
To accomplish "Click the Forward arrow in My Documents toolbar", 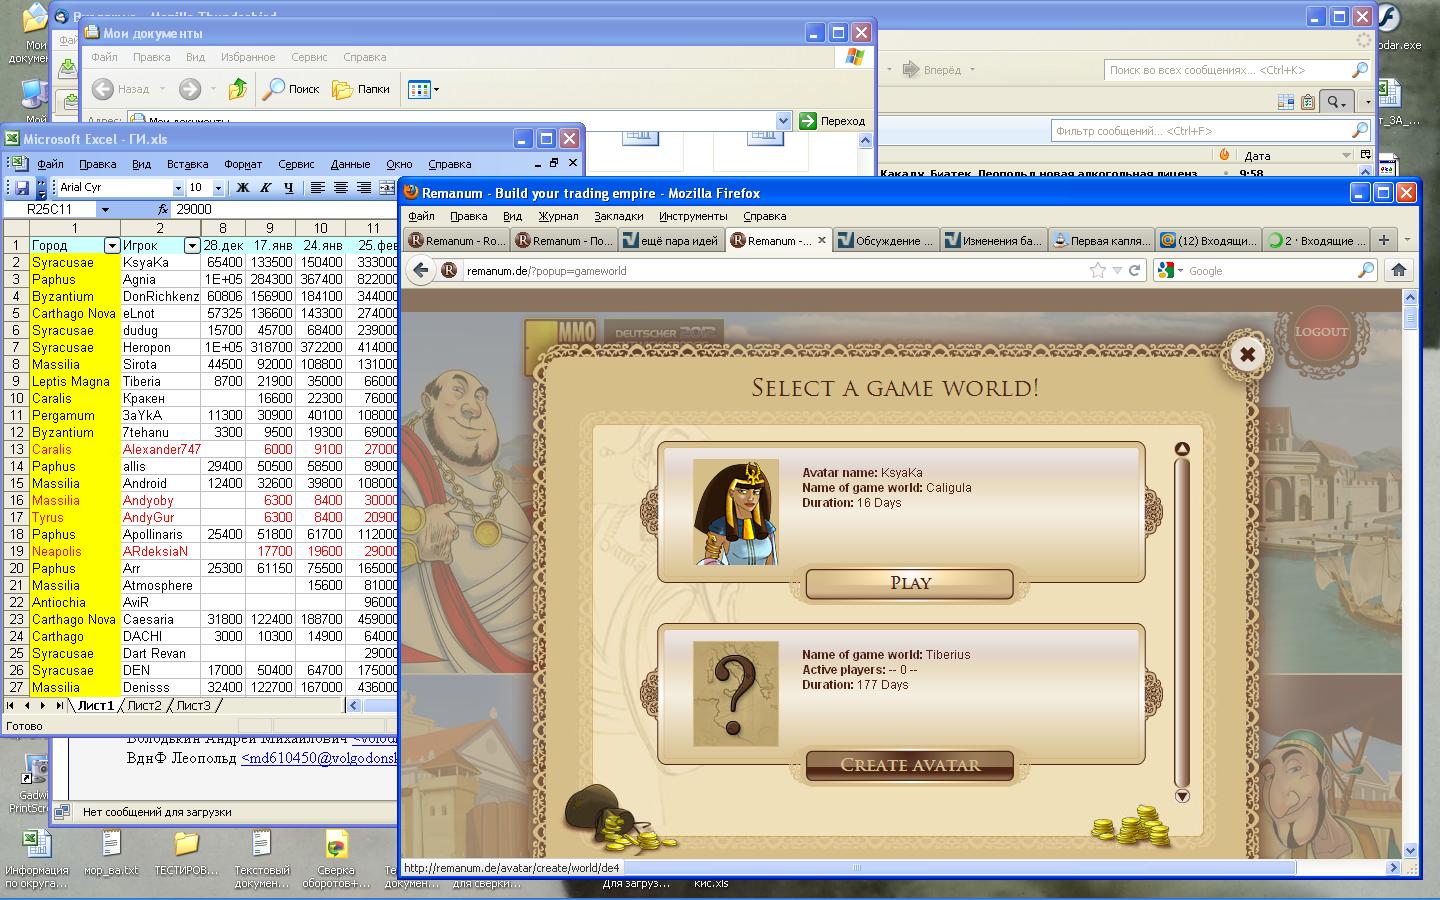I will tap(189, 89).
